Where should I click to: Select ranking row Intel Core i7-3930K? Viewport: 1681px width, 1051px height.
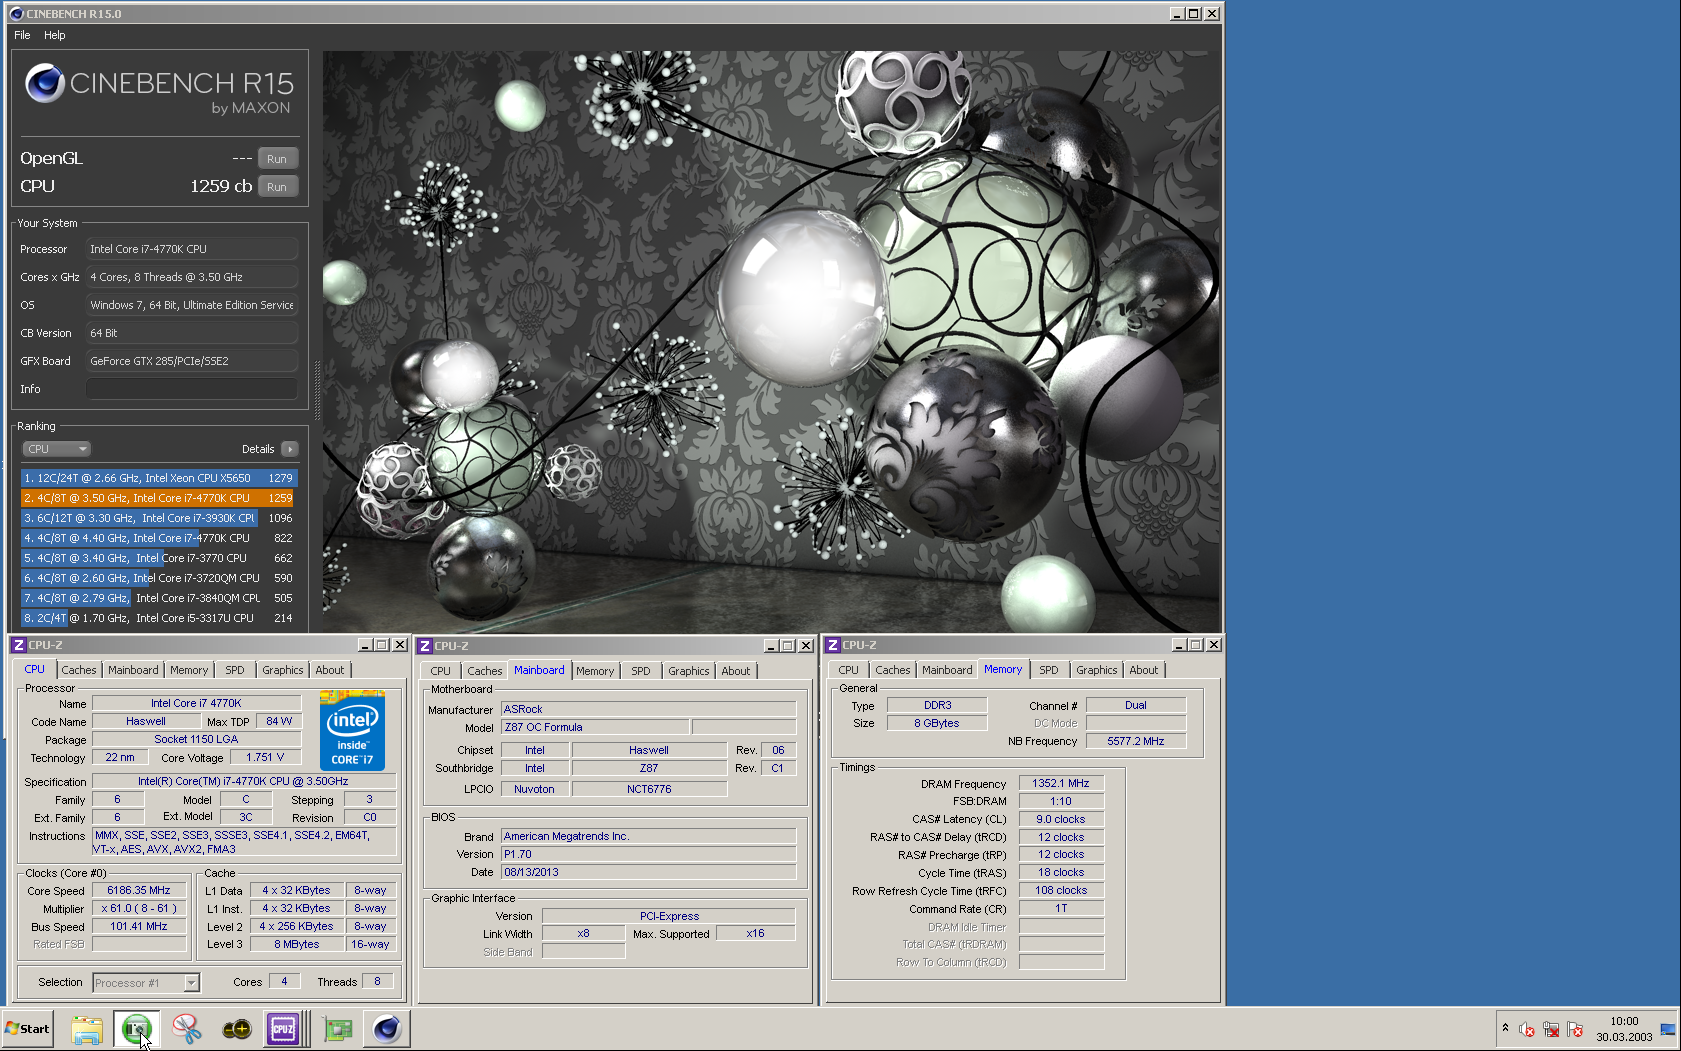159,518
